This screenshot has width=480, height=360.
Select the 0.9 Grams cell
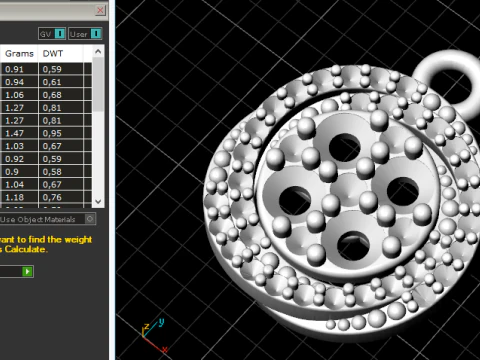[x=19, y=172]
